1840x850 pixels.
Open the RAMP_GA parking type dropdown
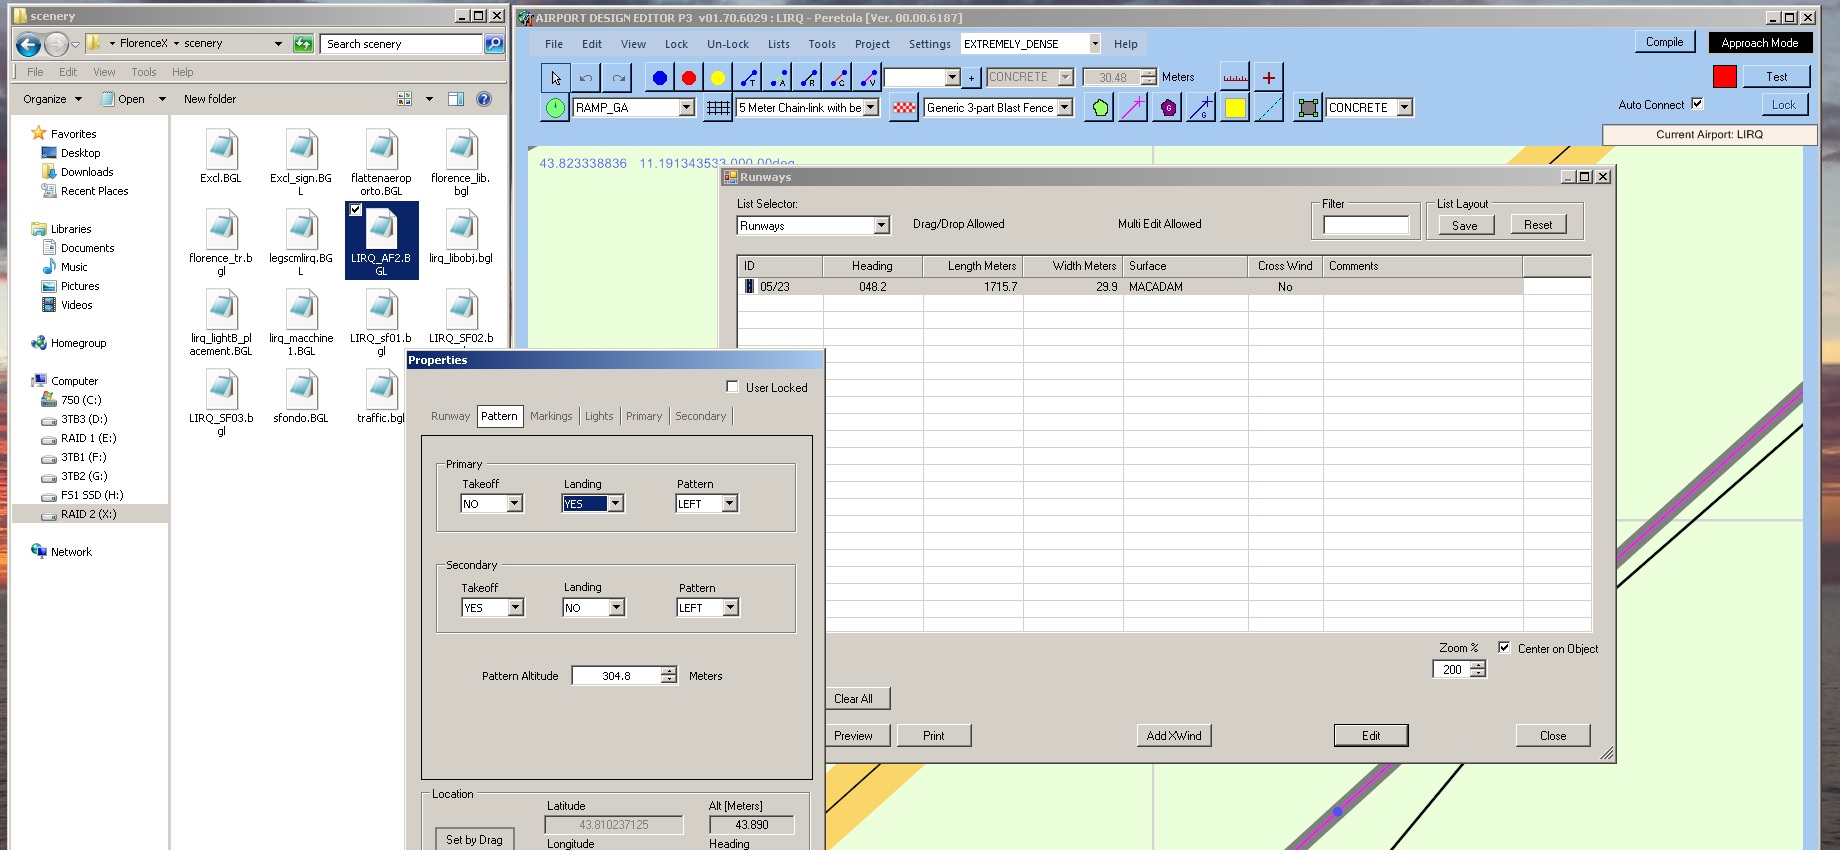pyautogui.click(x=686, y=108)
